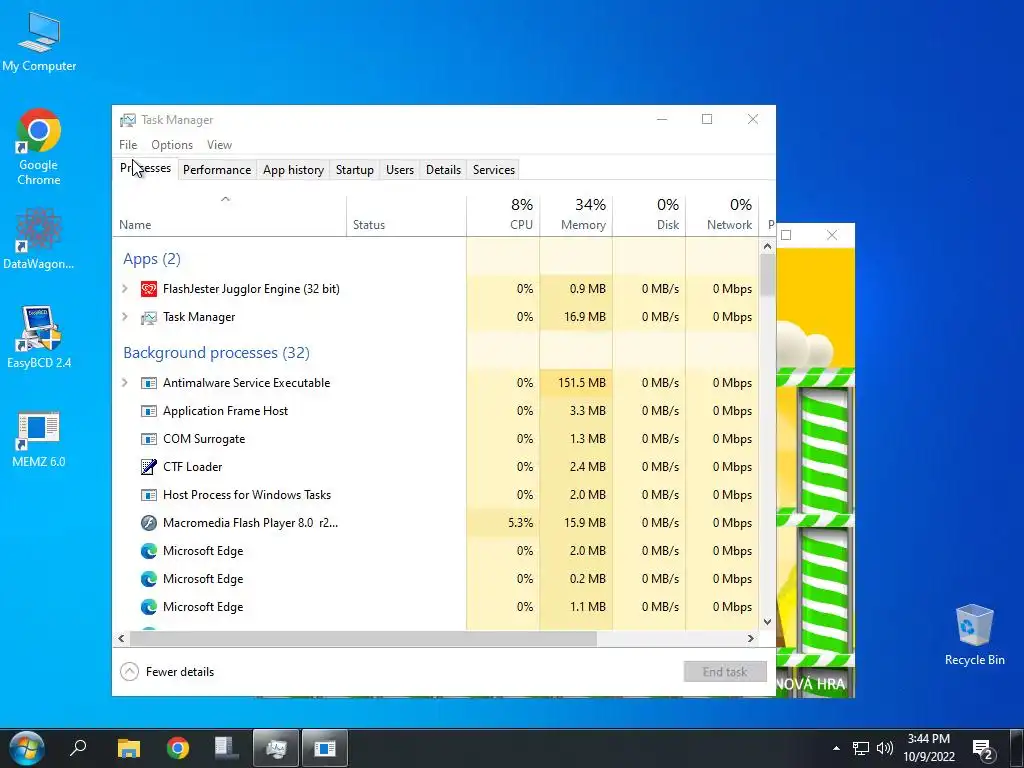The image size is (1024, 768).
Task: Open the notification center icon
Action: 982,750
